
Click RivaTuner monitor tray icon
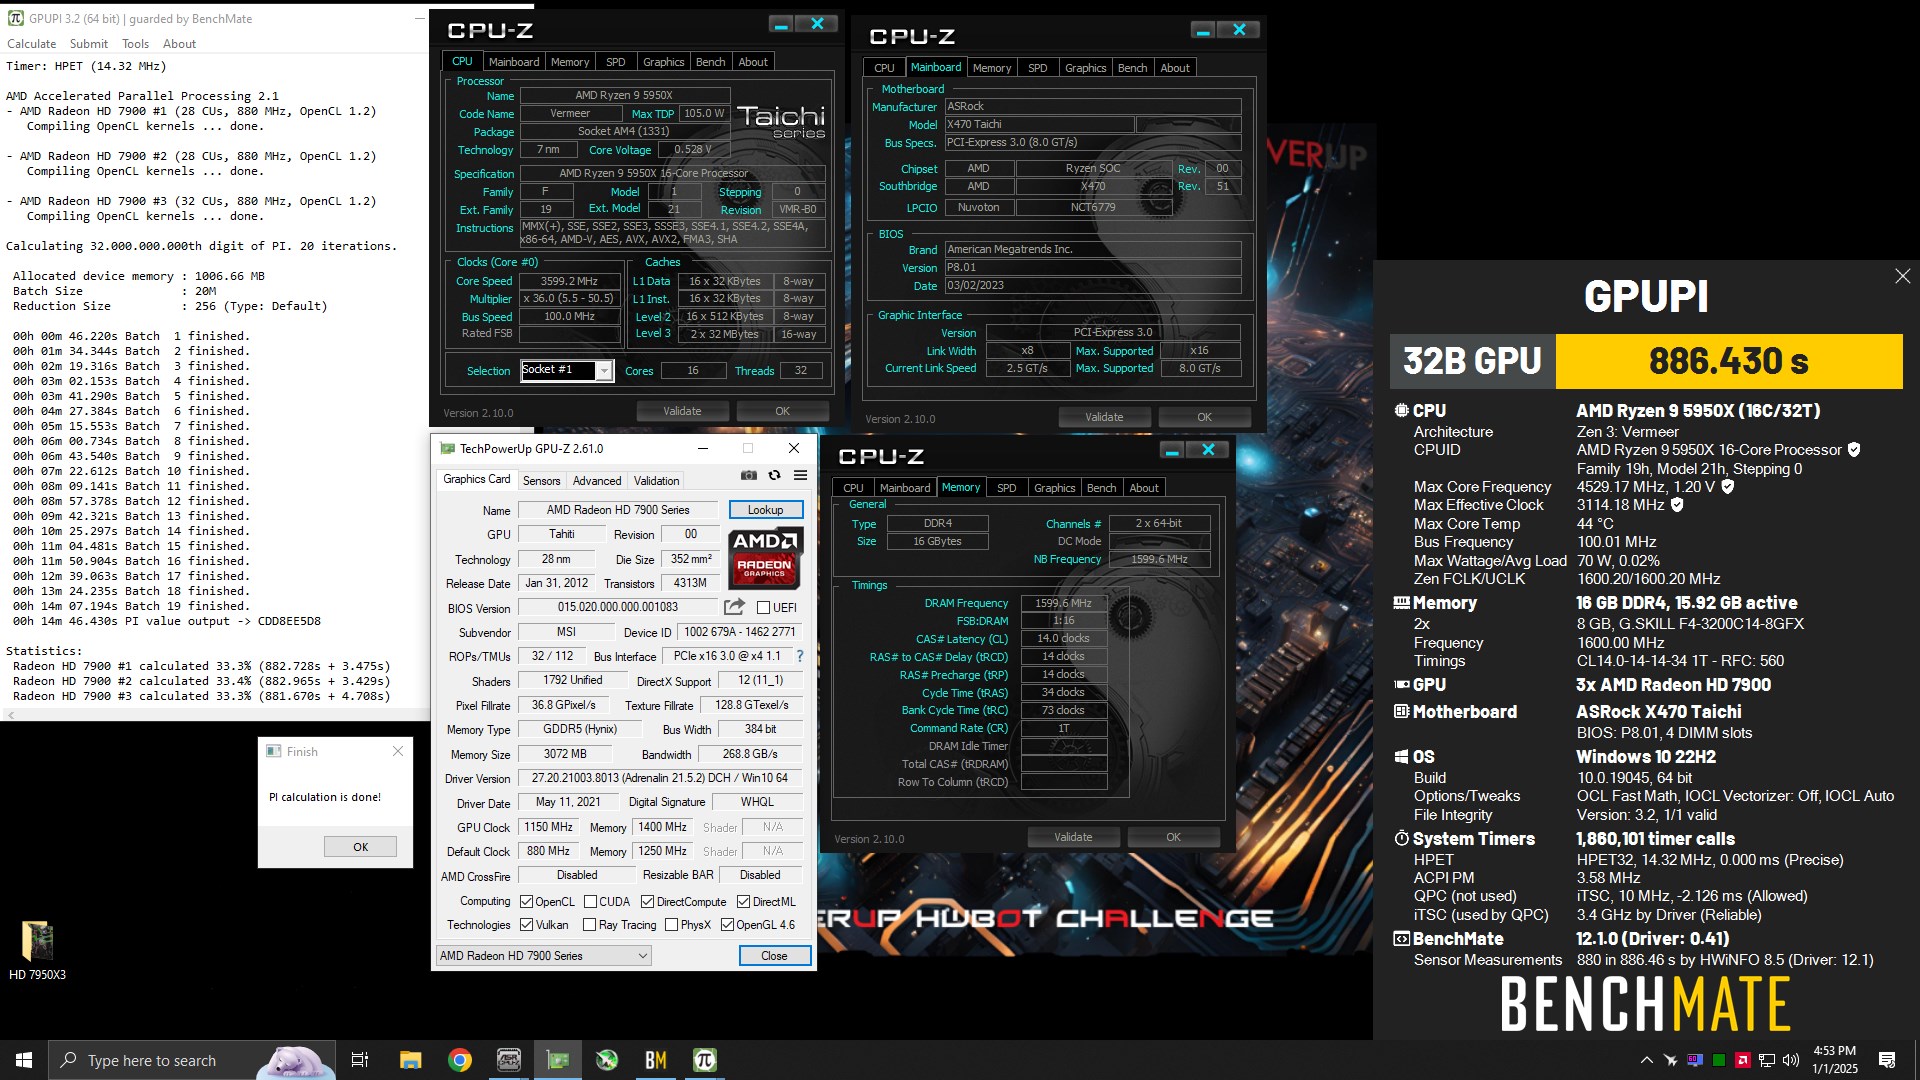click(1695, 1060)
